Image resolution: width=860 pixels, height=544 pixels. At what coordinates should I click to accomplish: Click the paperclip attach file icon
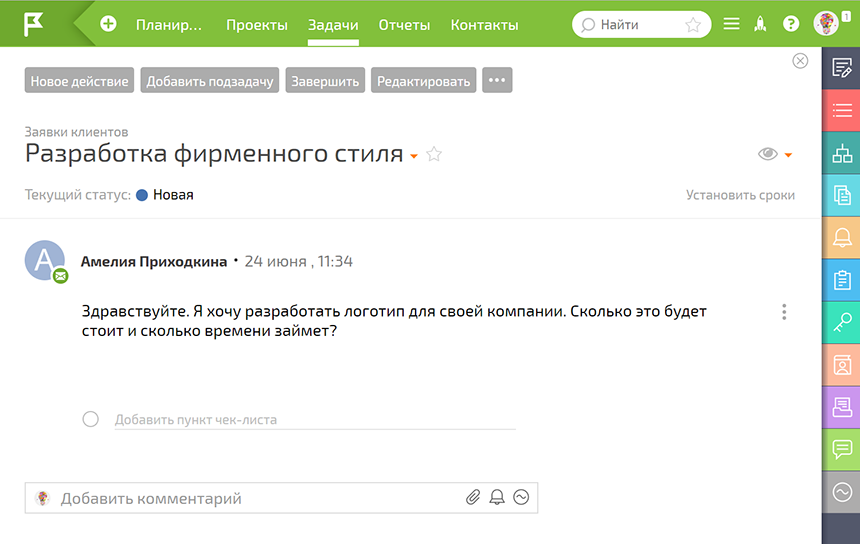pyautogui.click(x=473, y=498)
